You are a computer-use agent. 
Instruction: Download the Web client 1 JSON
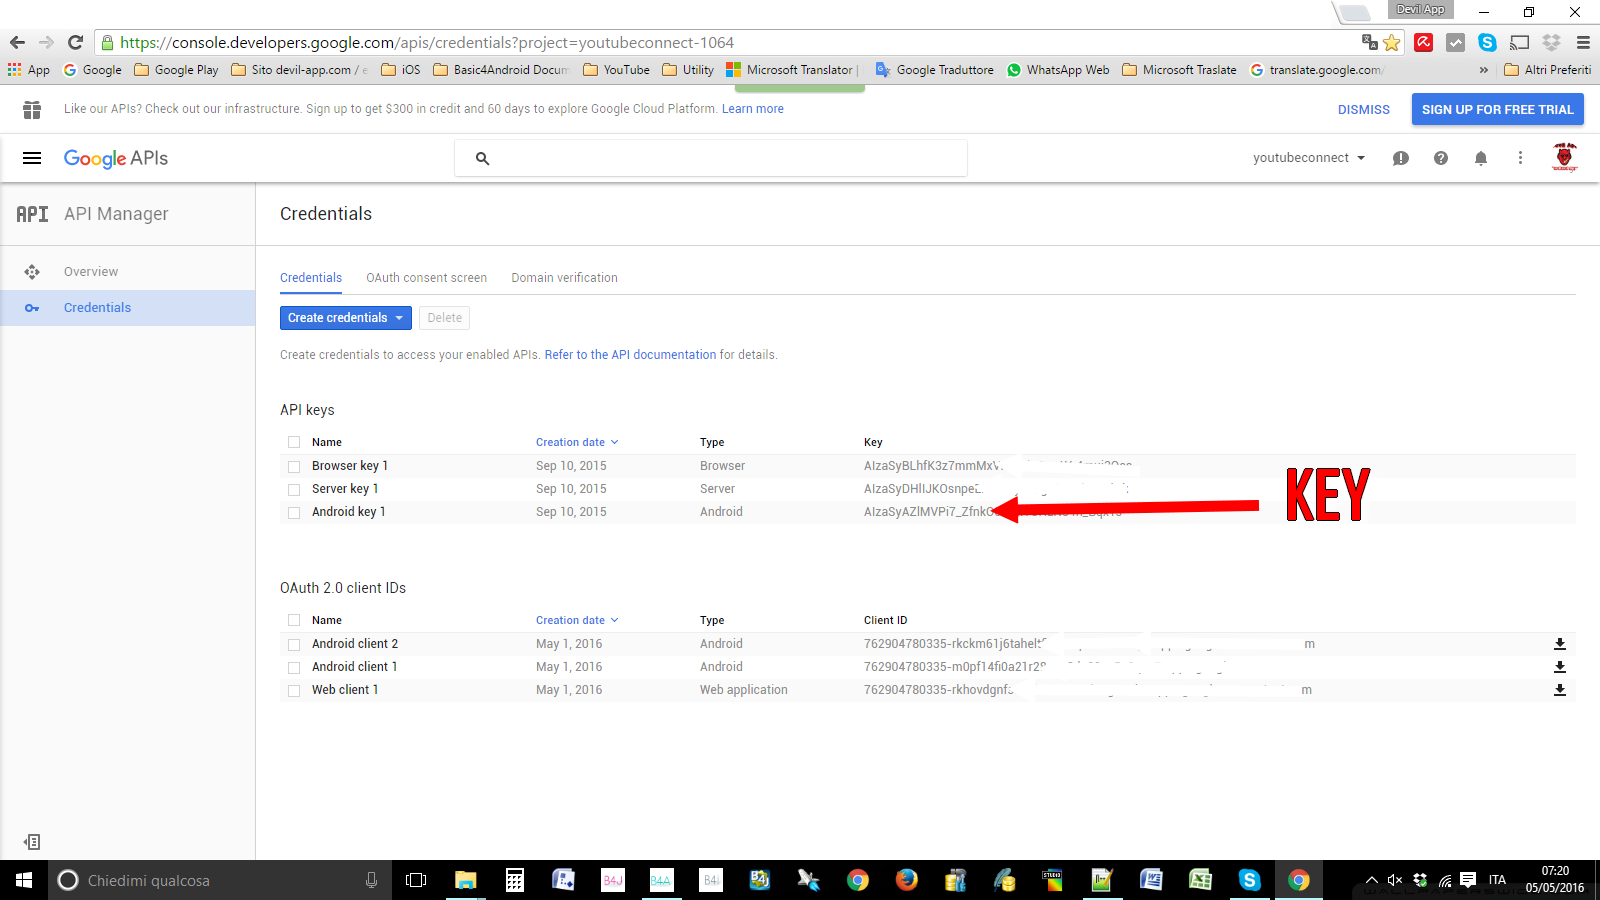pyautogui.click(x=1560, y=690)
